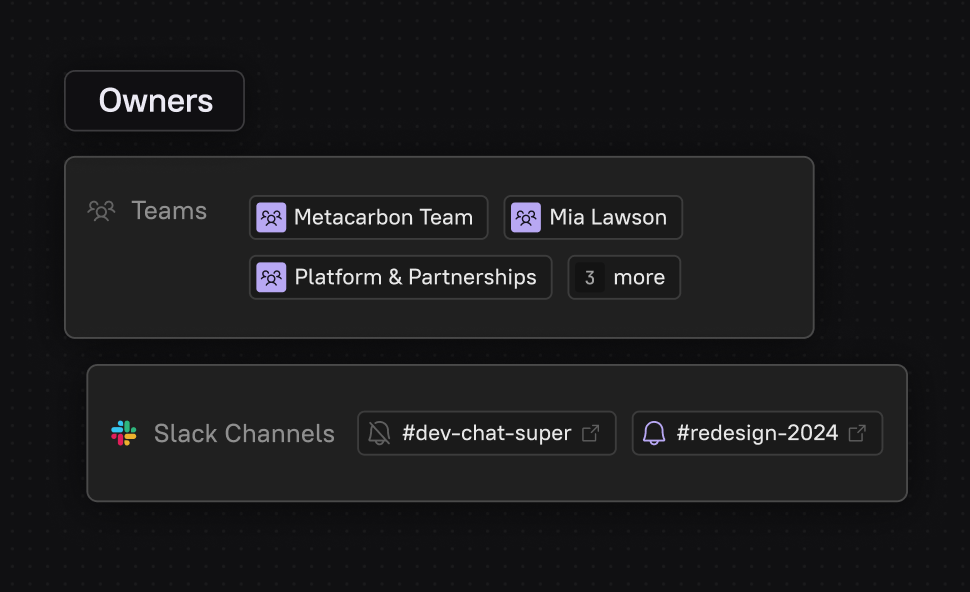Click the Teams section label
This screenshot has width=970, height=592.
click(x=169, y=211)
